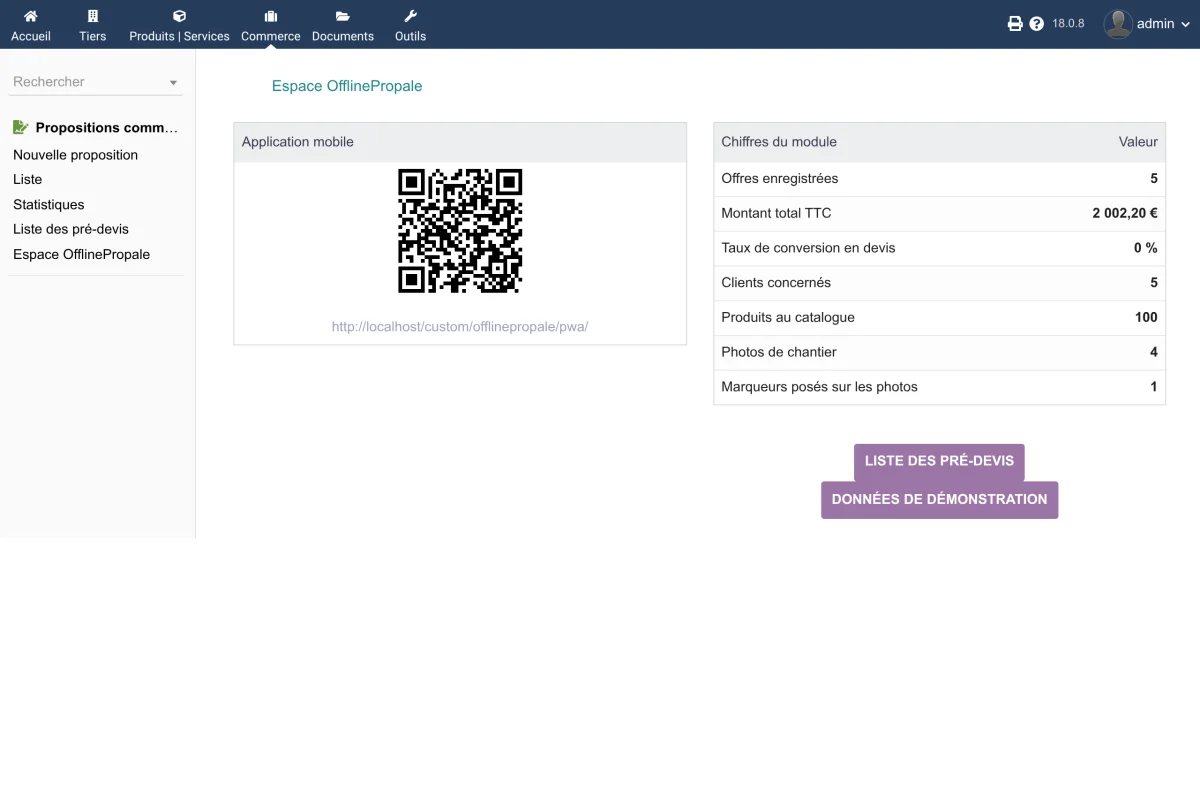1200x807 pixels.
Task: Click the mobile application QR code
Action: [460, 231]
